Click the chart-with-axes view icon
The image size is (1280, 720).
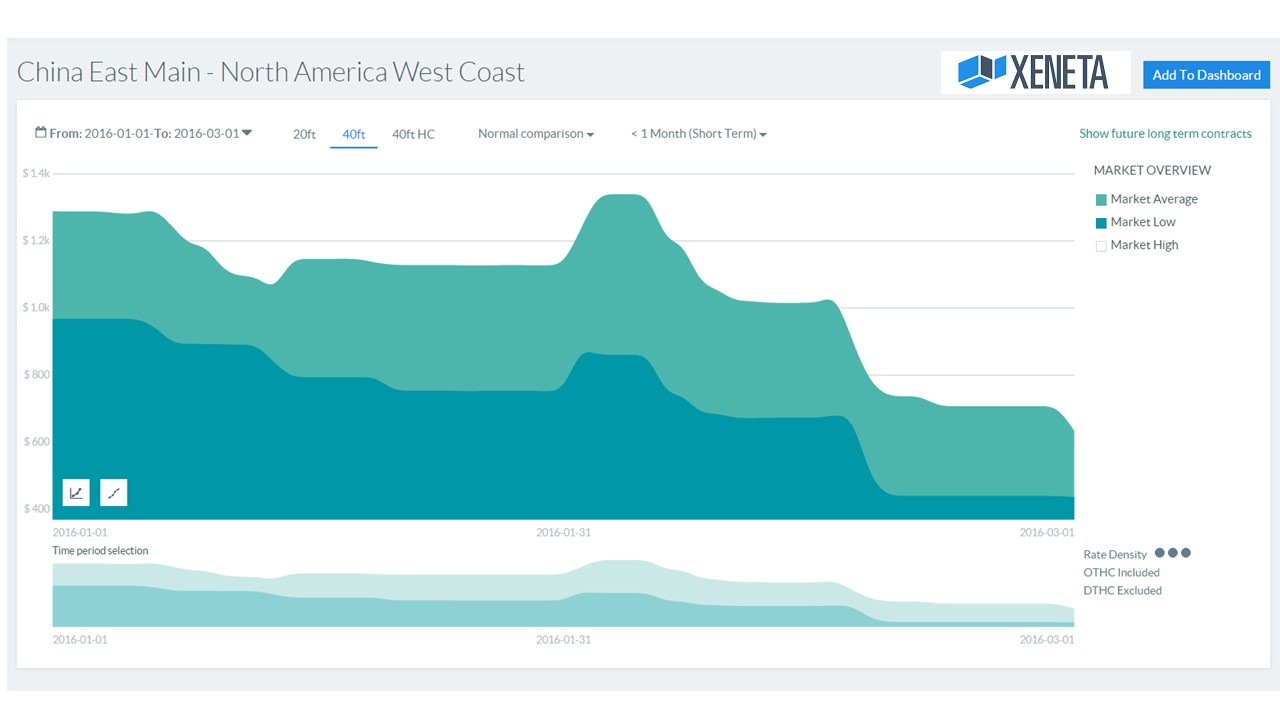[76, 492]
